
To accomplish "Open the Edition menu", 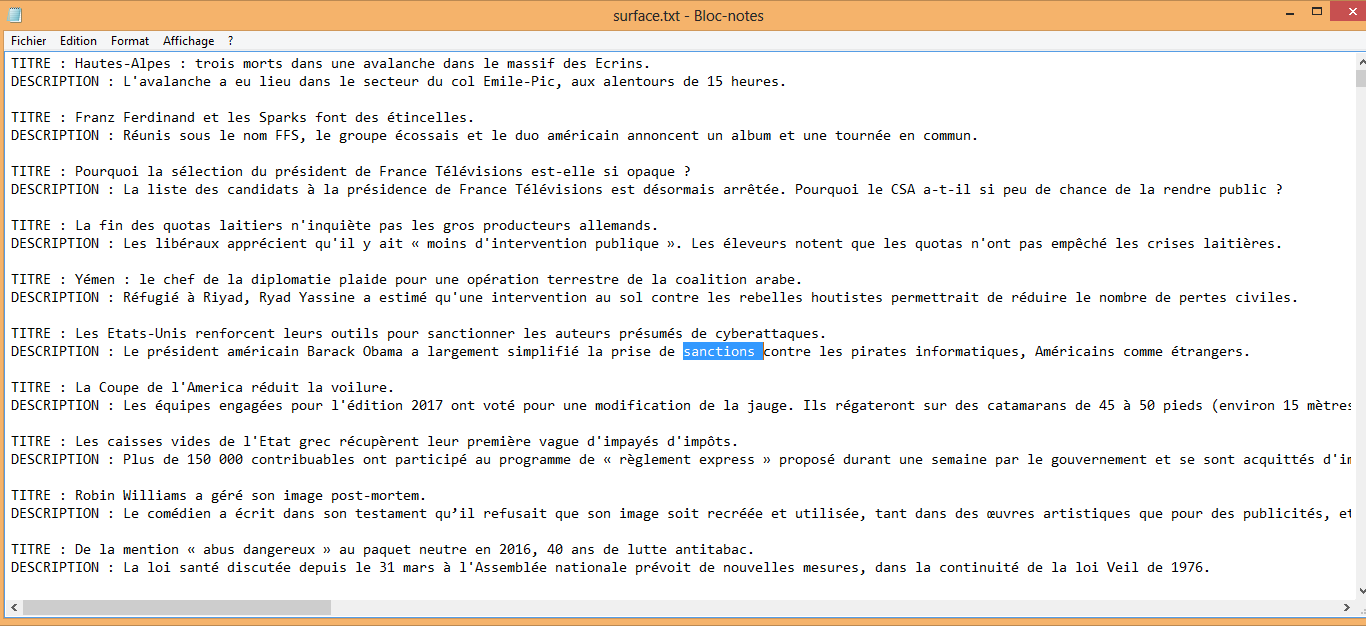I will pyautogui.click(x=78, y=41).
